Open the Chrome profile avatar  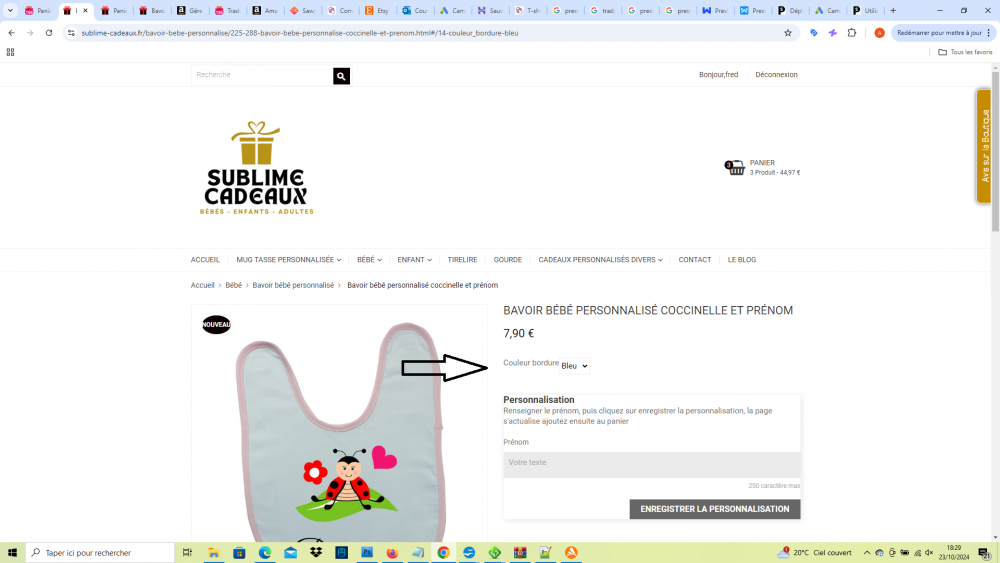pyautogui.click(x=879, y=33)
